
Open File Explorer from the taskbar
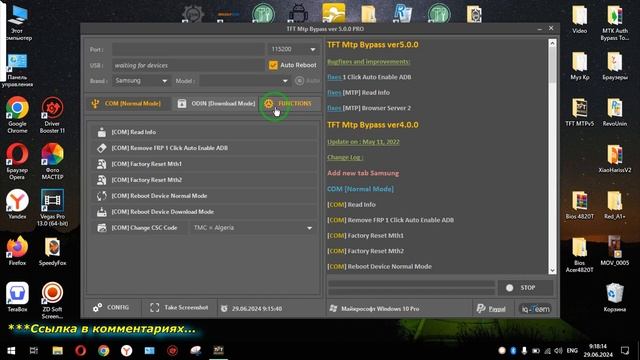[58, 351]
